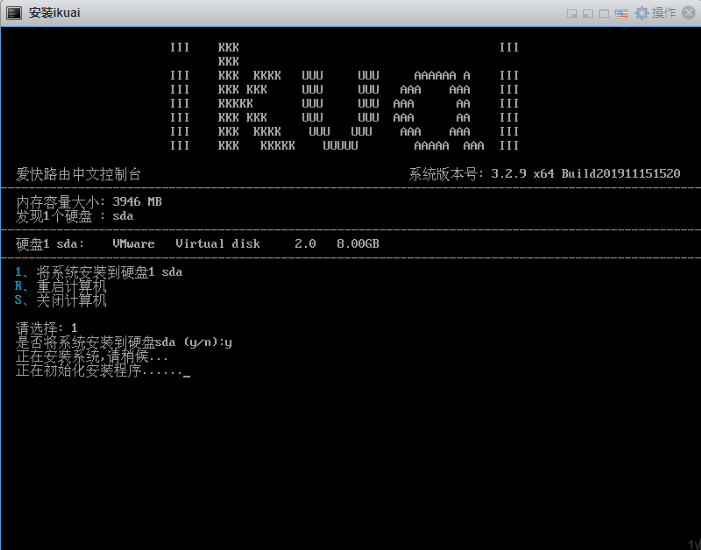This screenshot has width=701, height=550.
Task: Click the 是否将系统安装到硬盘sda (y/n):y line
Action: [x=124, y=343]
